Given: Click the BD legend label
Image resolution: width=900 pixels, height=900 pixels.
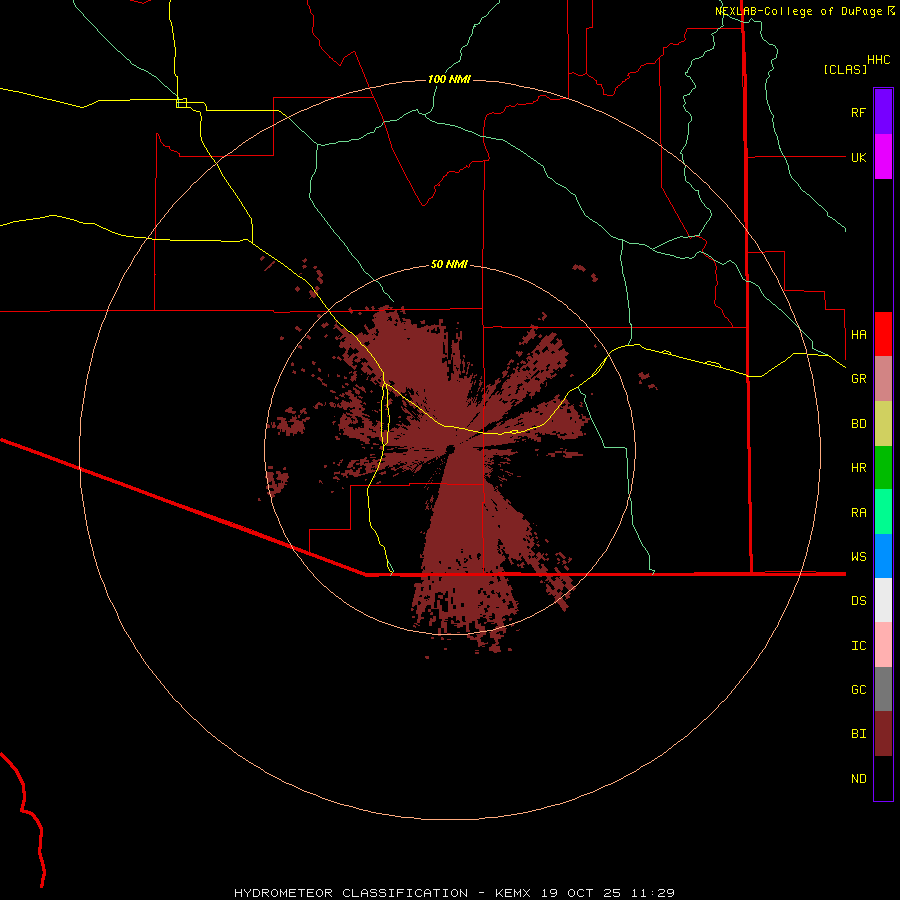Looking at the screenshot, I should coord(858,424).
